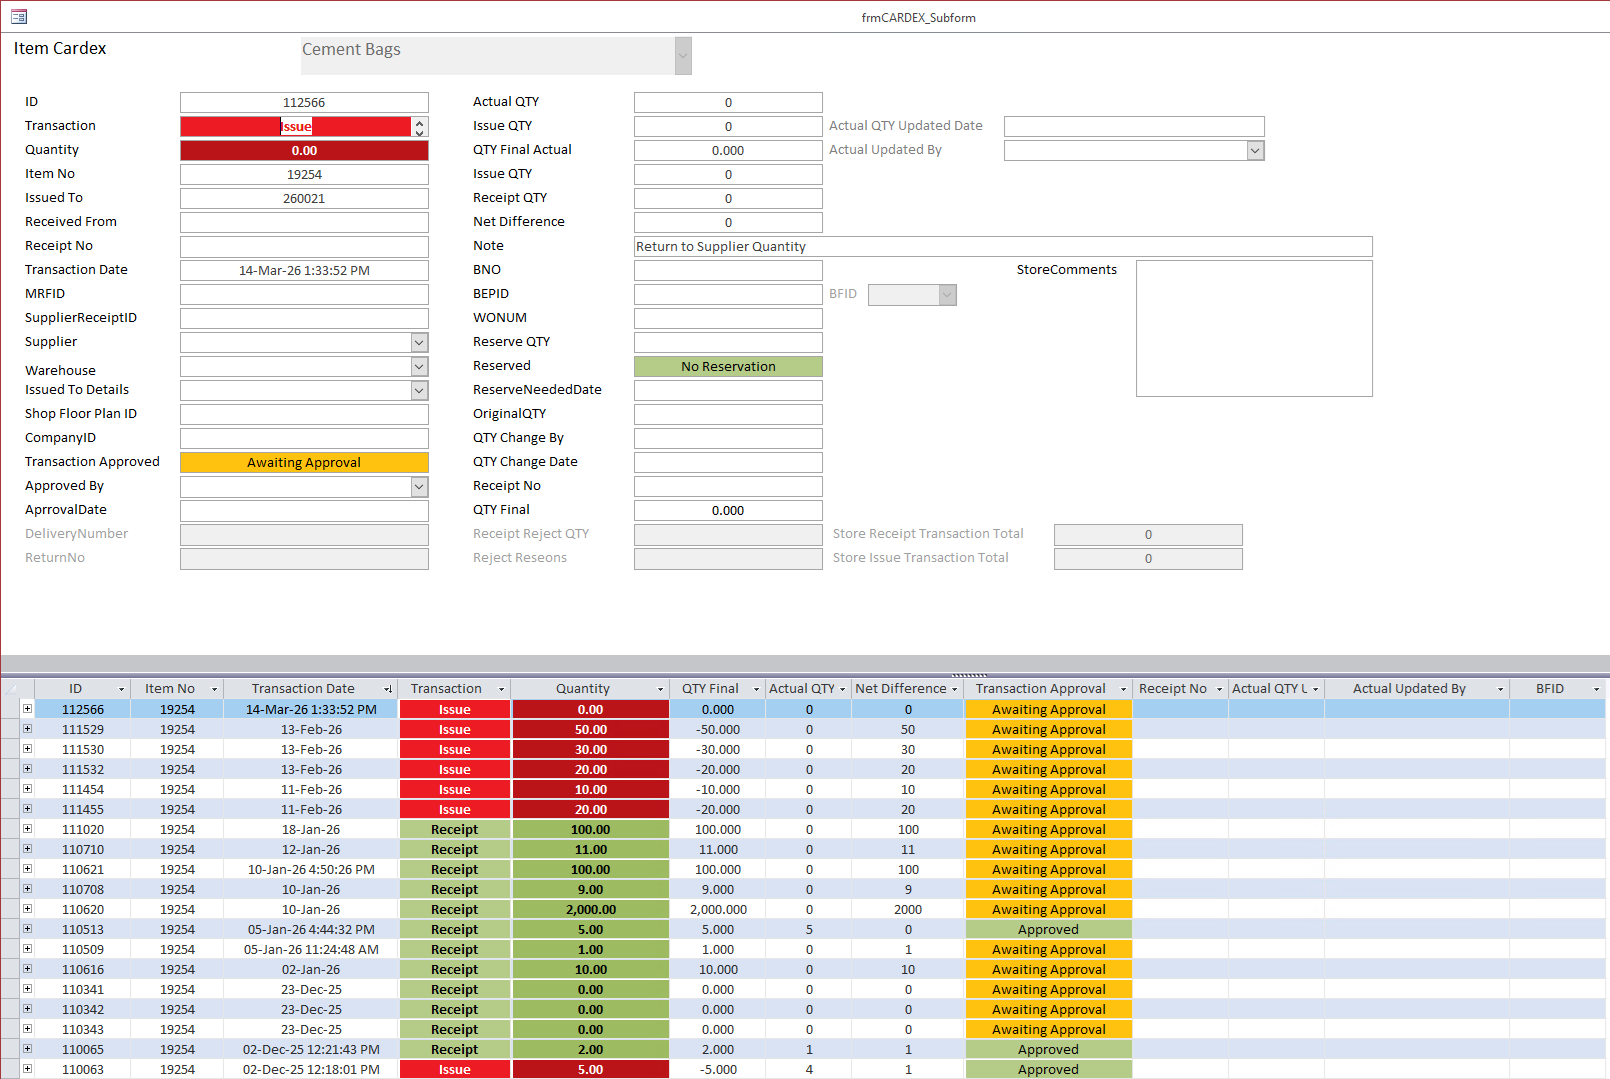The image size is (1610, 1079).
Task: Click the Approved cell in row 110063
Action: (x=1048, y=1069)
